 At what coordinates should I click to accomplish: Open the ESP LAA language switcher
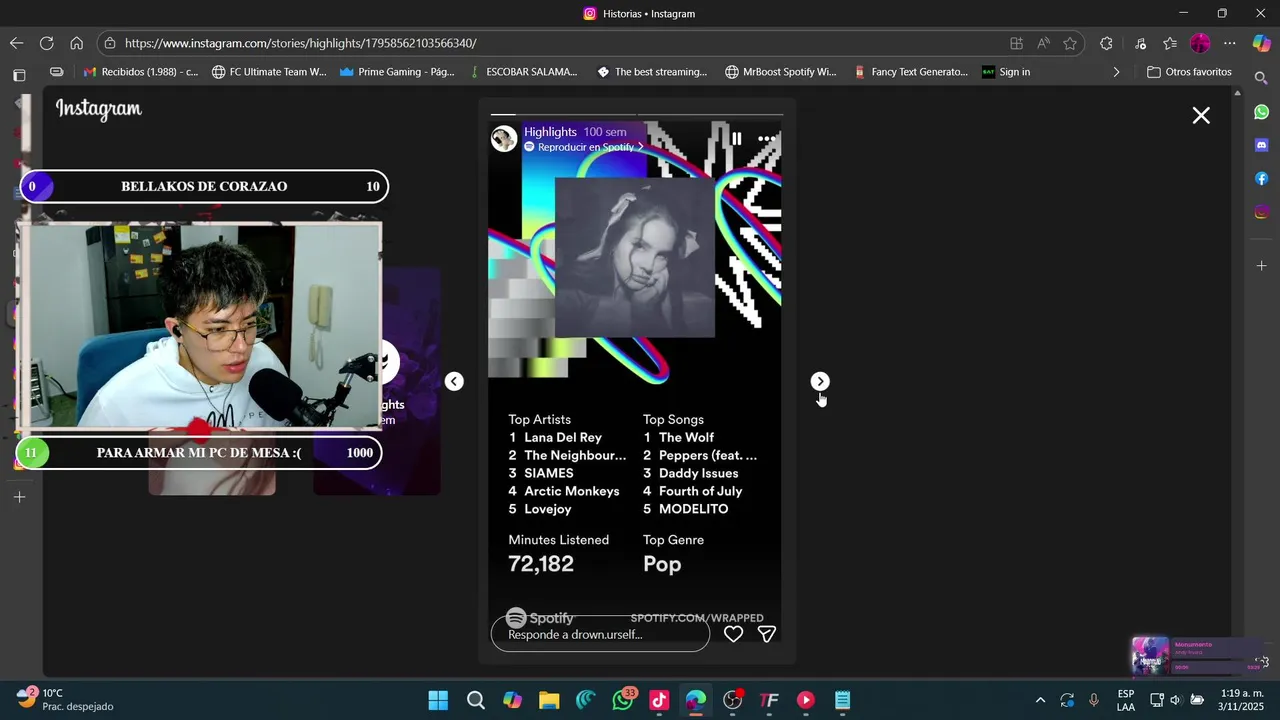(x=1126, y=700)
